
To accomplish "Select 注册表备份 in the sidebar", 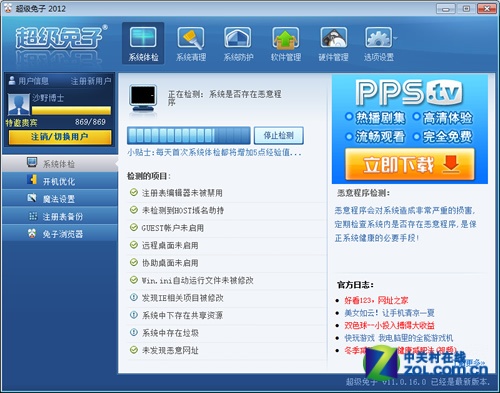I will 60,217.
